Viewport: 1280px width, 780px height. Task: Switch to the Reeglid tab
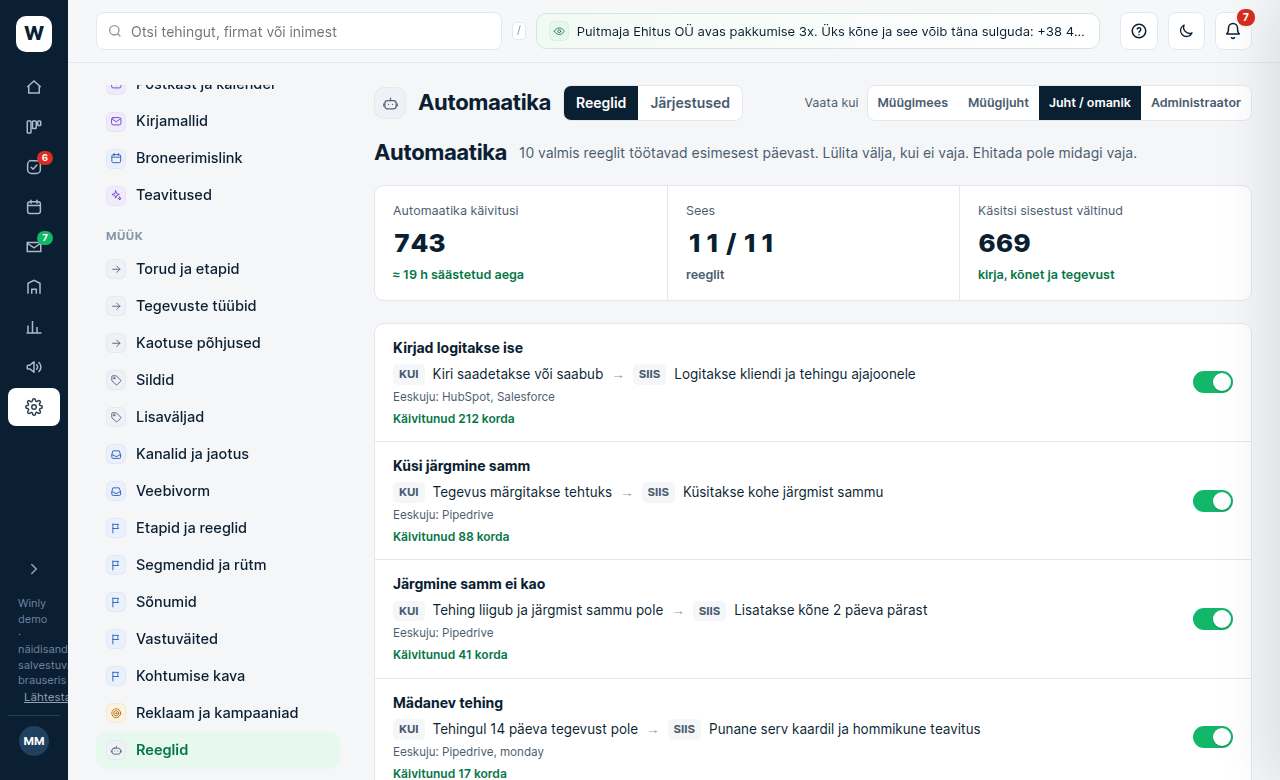[601, 103]
